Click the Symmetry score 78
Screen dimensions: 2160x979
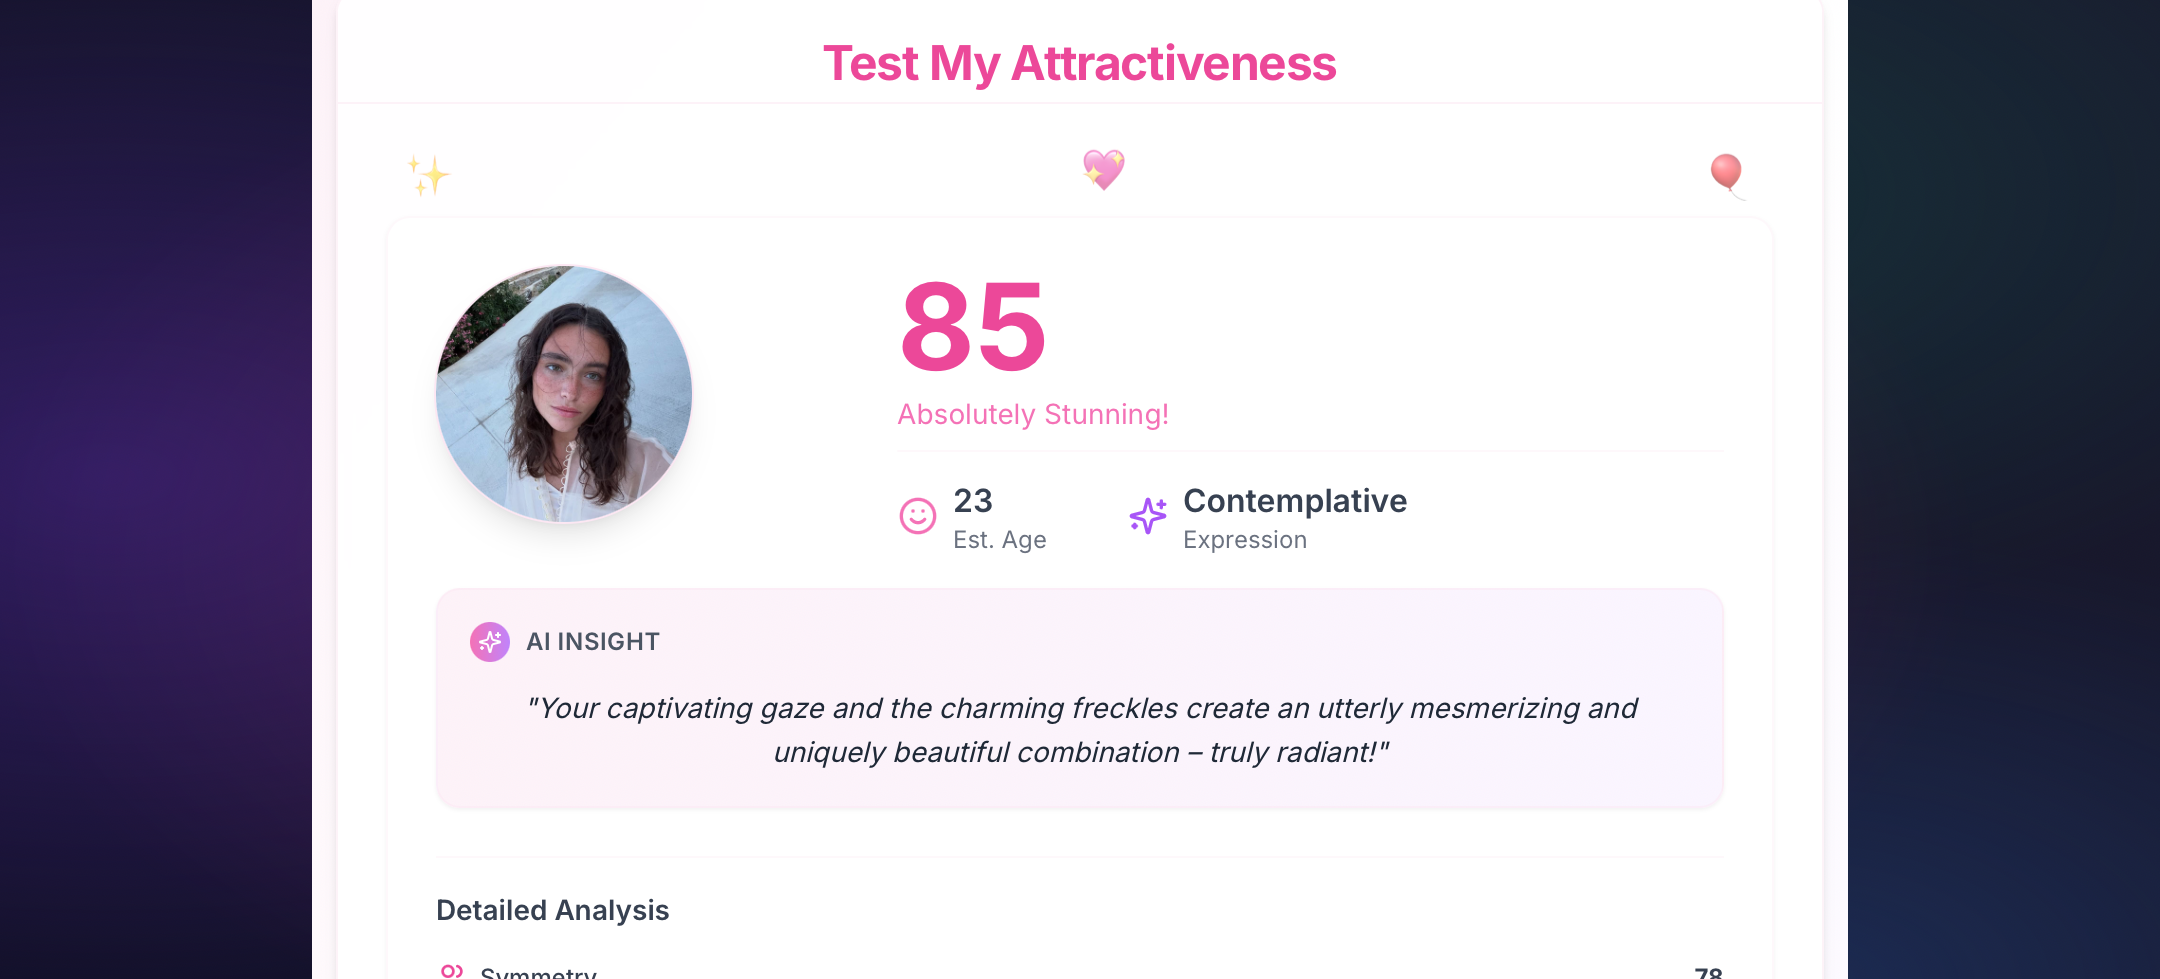(x=1707, y=972)
